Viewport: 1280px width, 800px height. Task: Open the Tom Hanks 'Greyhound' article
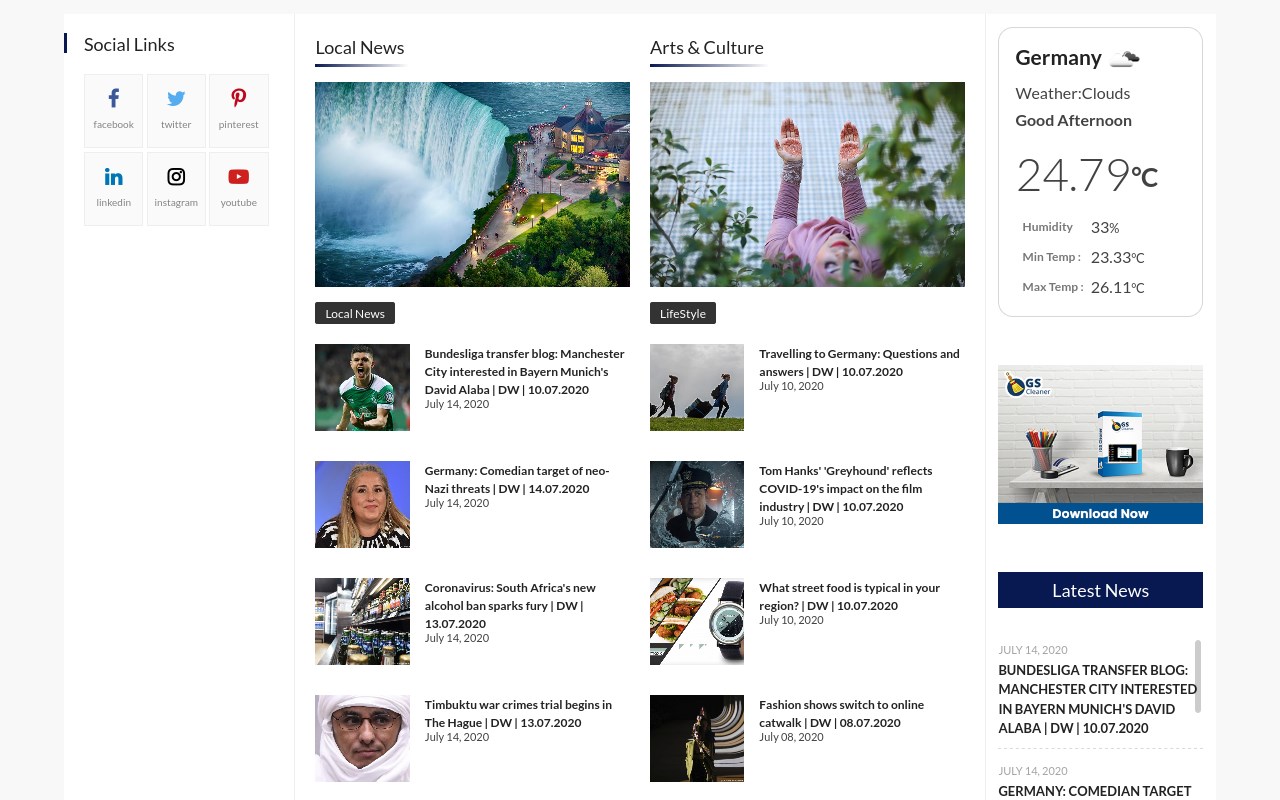846,488
